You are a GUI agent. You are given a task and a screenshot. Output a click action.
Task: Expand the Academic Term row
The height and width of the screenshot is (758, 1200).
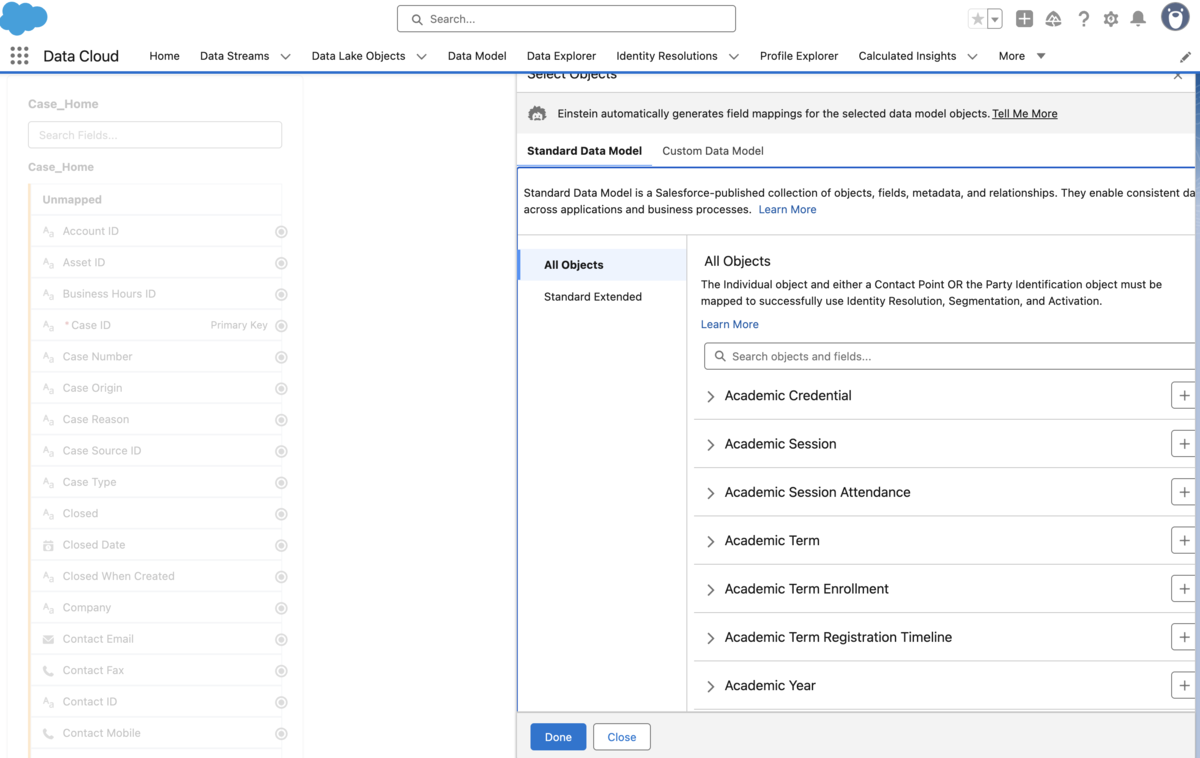(710, 541)
